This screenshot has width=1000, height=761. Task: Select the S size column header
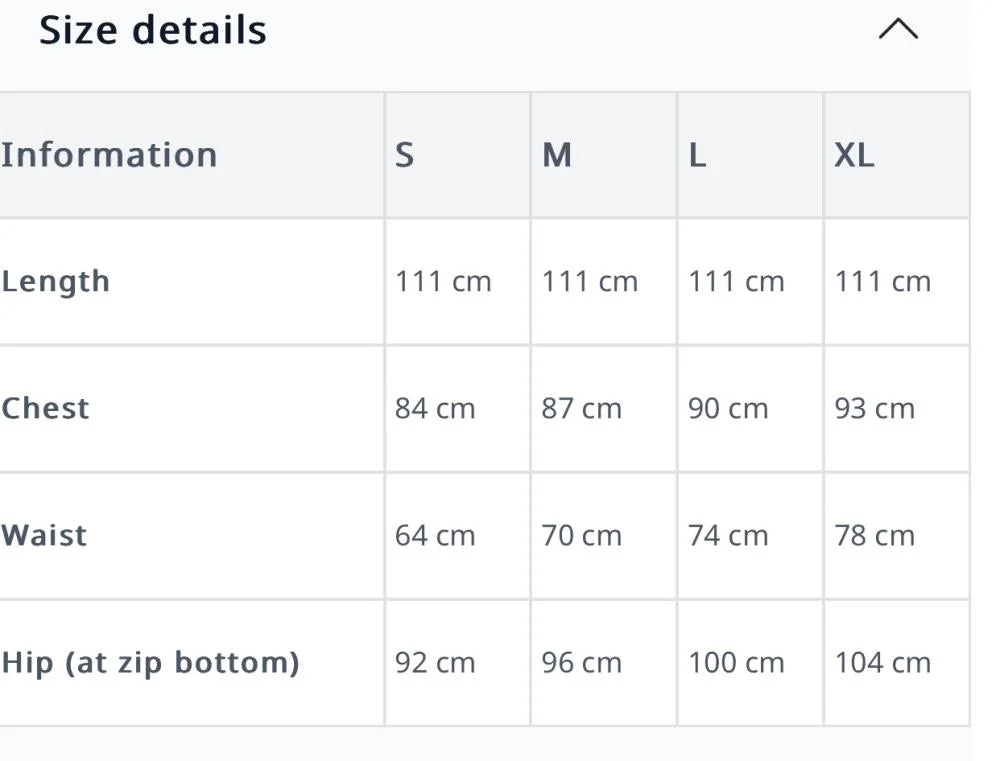point(404,155)
